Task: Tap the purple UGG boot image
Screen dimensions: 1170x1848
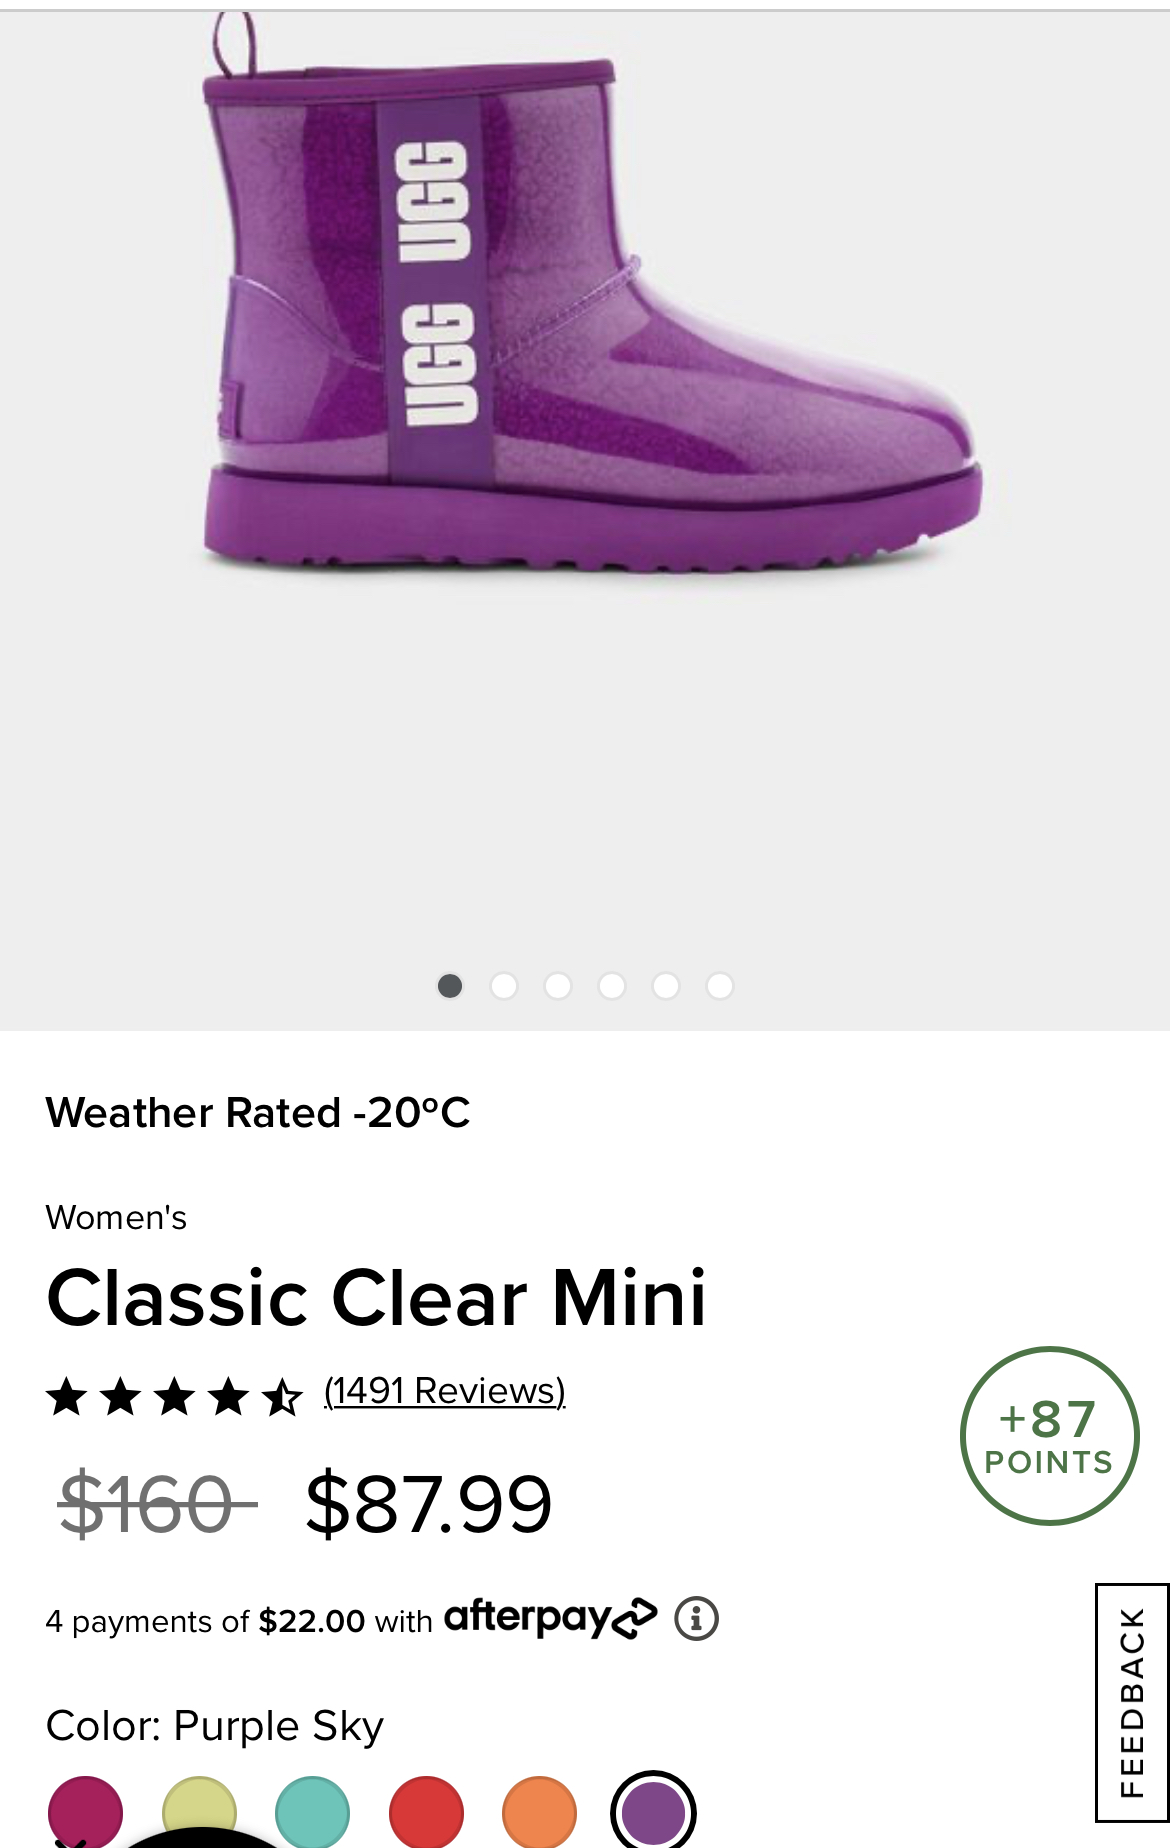Action: coord(593,295)
